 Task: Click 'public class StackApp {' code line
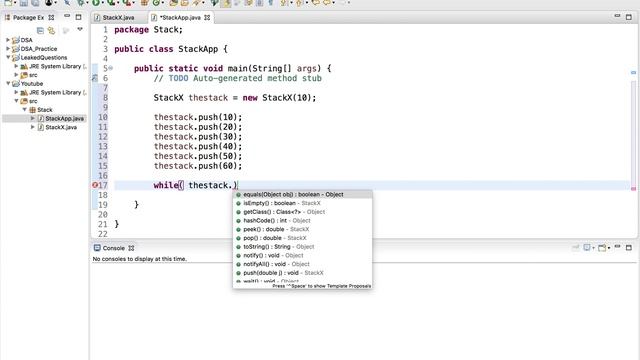pyautogui.click(x=171, y=49)
